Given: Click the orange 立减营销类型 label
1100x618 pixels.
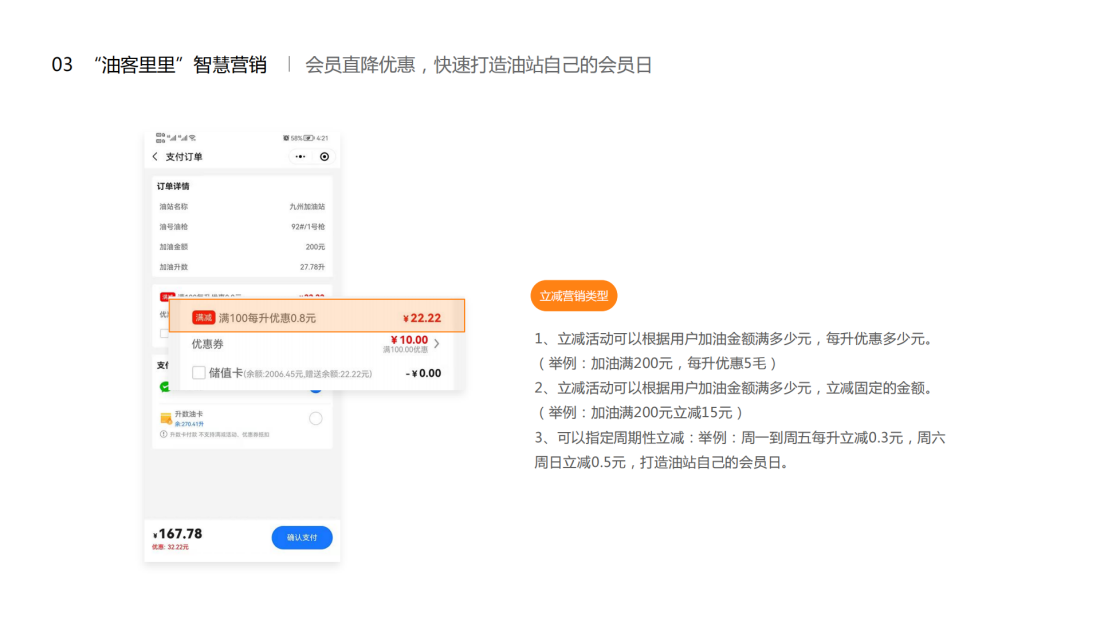Looking at the screenshot, I should point(574,296).
